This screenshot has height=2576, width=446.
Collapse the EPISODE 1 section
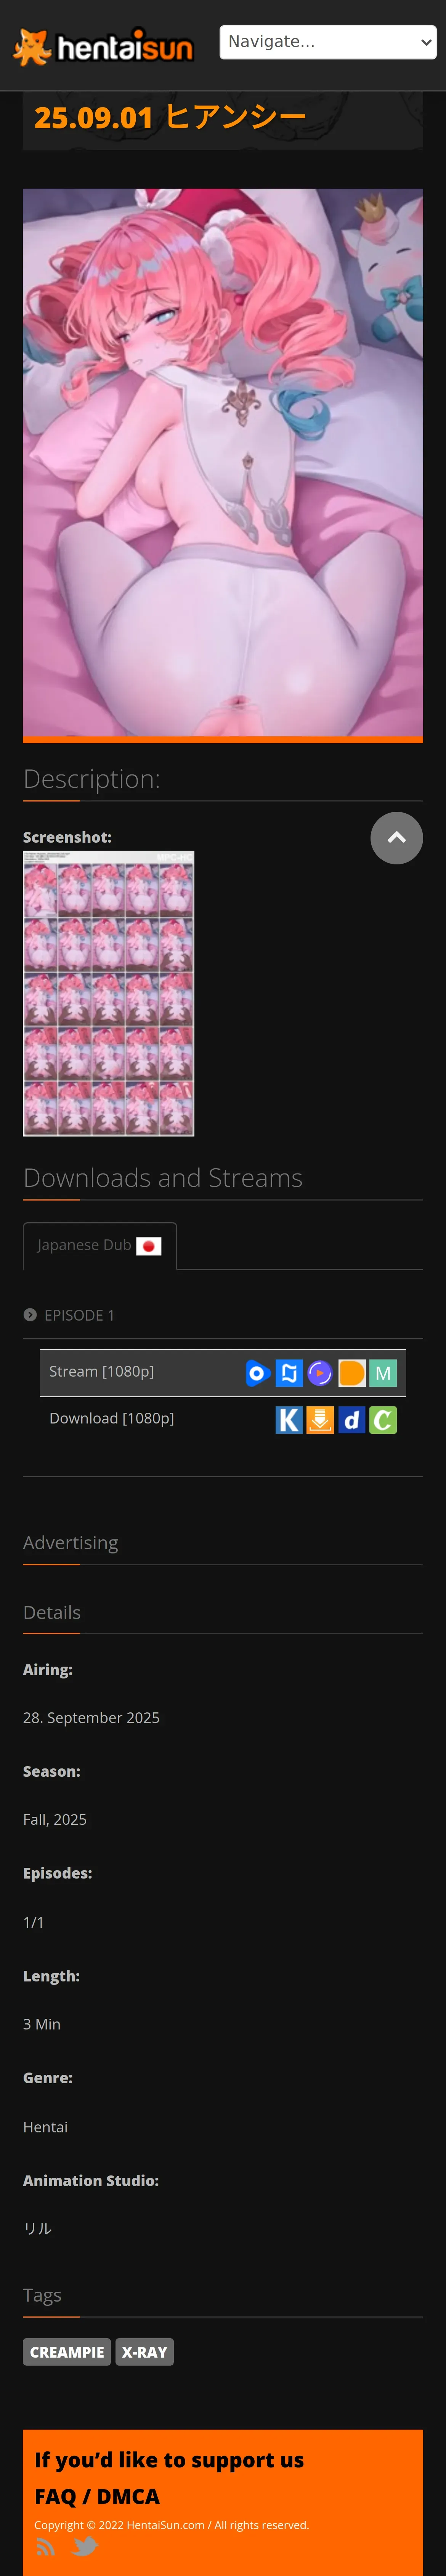click(x=69, y=1315)
